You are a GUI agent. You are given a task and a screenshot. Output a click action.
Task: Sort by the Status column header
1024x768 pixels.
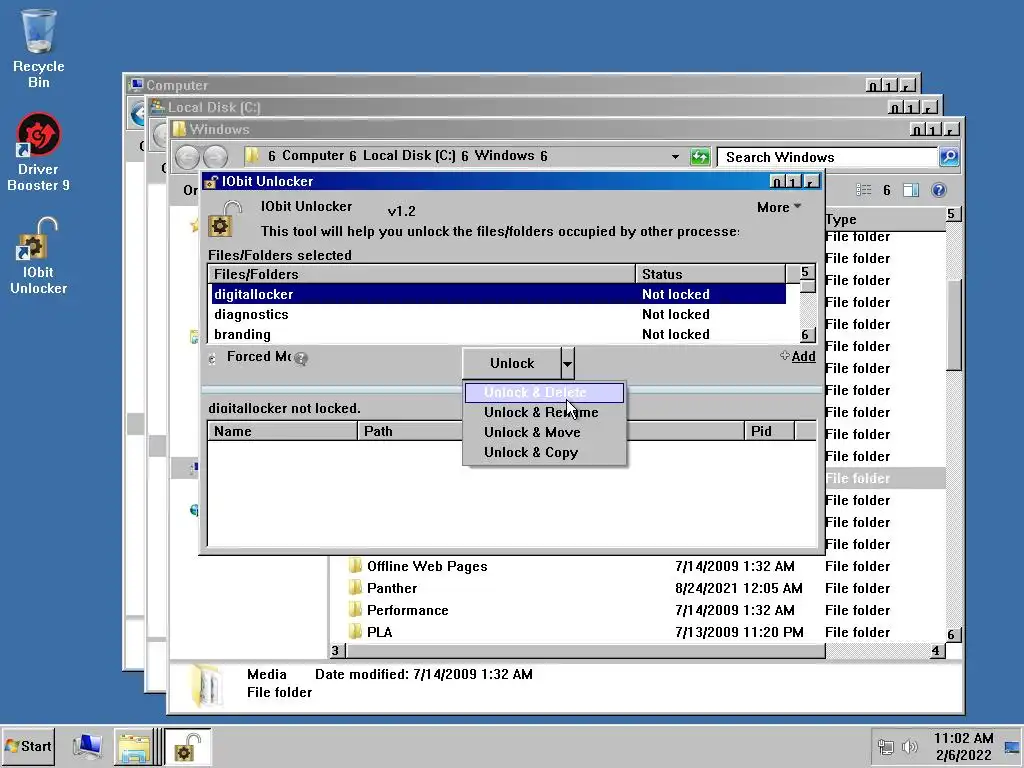tap(711, 274)
